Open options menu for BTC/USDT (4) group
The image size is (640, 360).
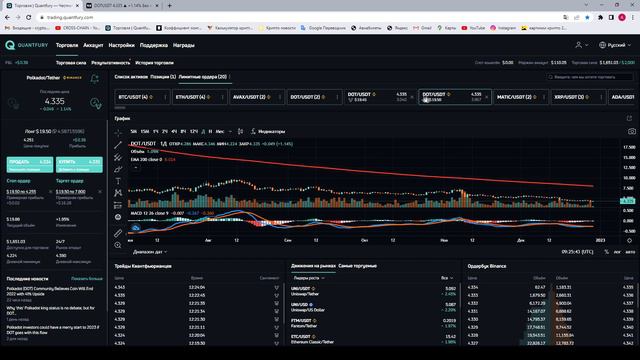point(165,97)
